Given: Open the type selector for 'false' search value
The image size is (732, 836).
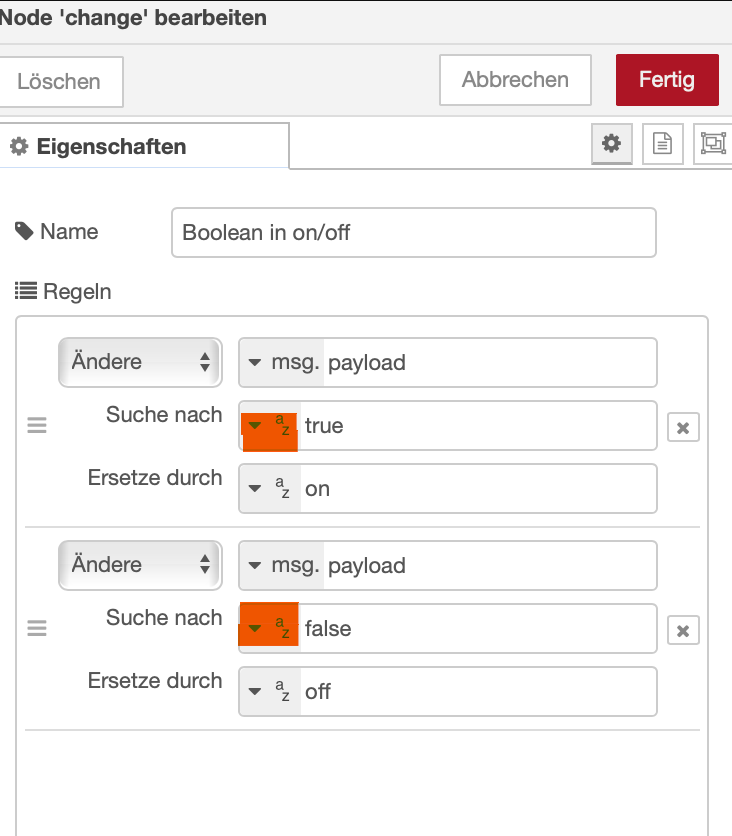Looking at the screenshot, I should pyautogui.click(x=270, y=629).
